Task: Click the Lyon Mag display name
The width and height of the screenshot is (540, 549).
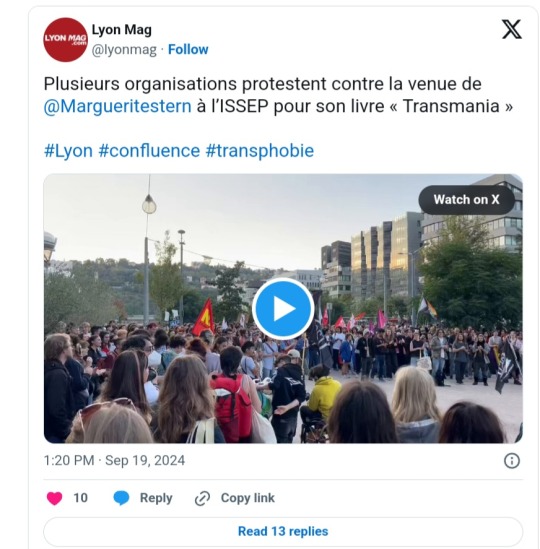Action: [122, 30]
